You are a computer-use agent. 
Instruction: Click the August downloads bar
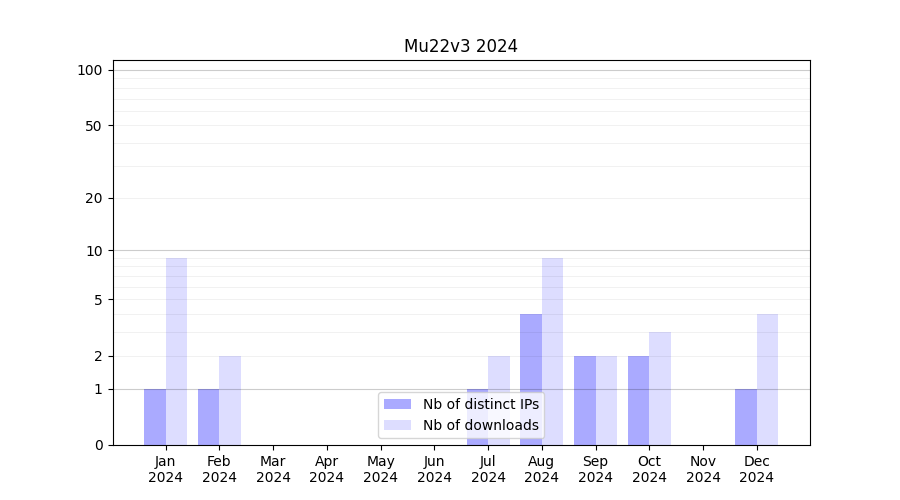click(552, 351)
